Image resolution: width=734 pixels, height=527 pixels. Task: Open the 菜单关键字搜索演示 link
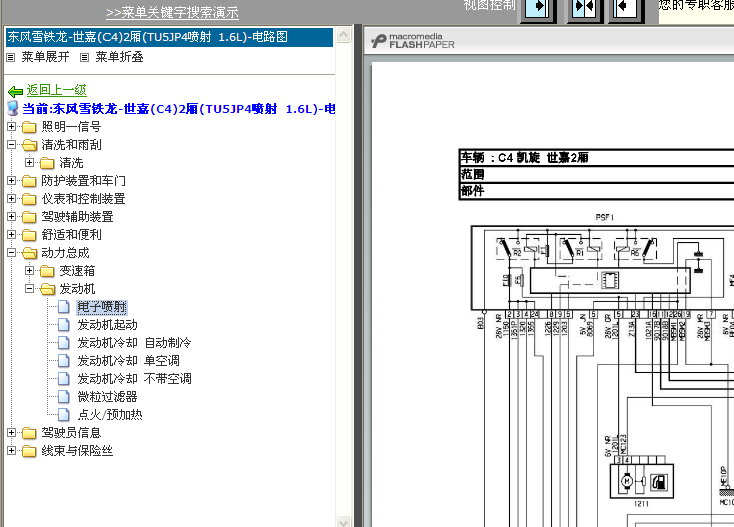[x=172, y=12]
